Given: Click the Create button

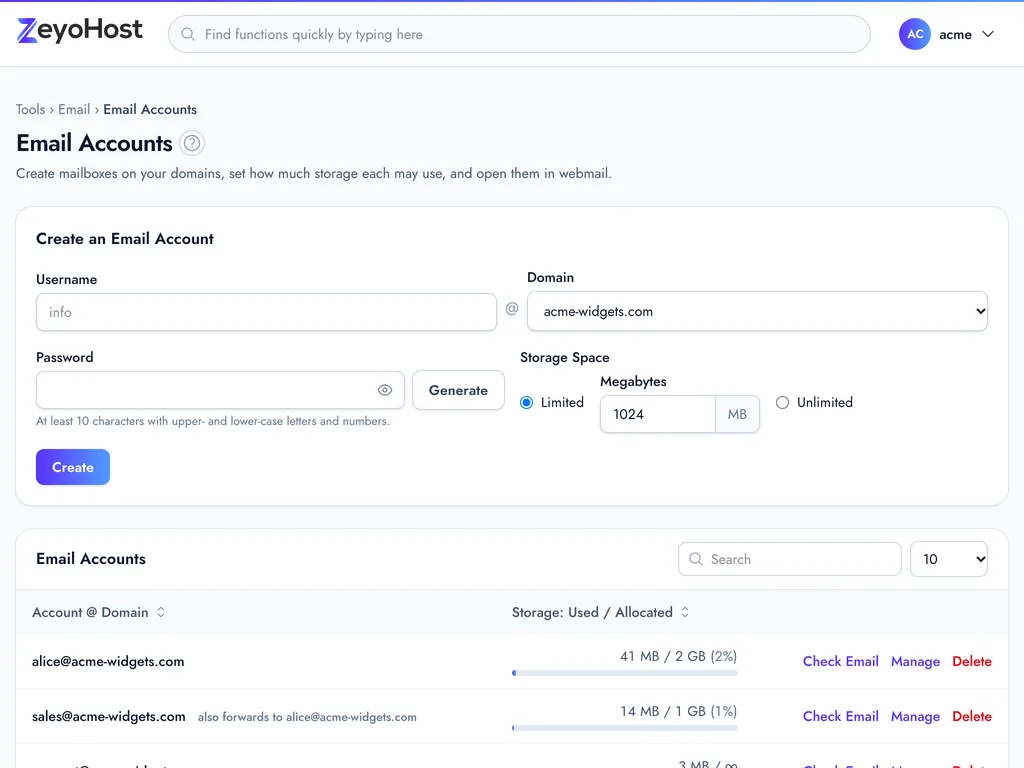Looking at the screenshot, I should [72, 467].
